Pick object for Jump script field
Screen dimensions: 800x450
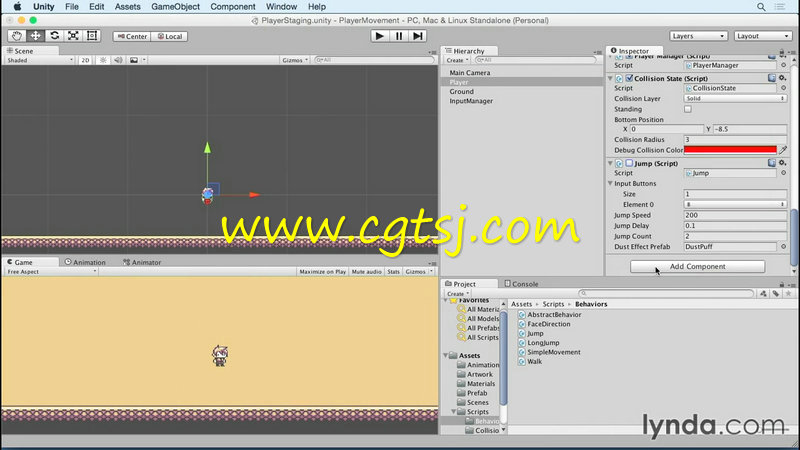tap(784, 173)
